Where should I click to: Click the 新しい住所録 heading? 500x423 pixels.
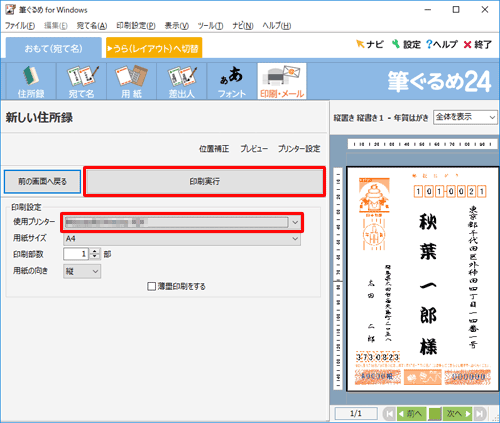tap(39, 117)
